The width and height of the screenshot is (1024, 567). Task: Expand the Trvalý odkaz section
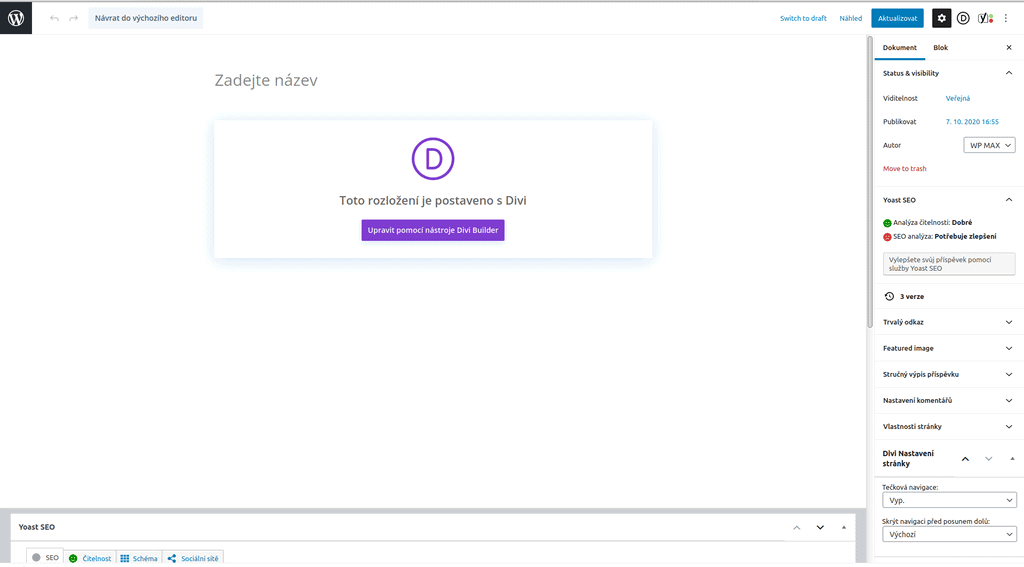[948, 322]
